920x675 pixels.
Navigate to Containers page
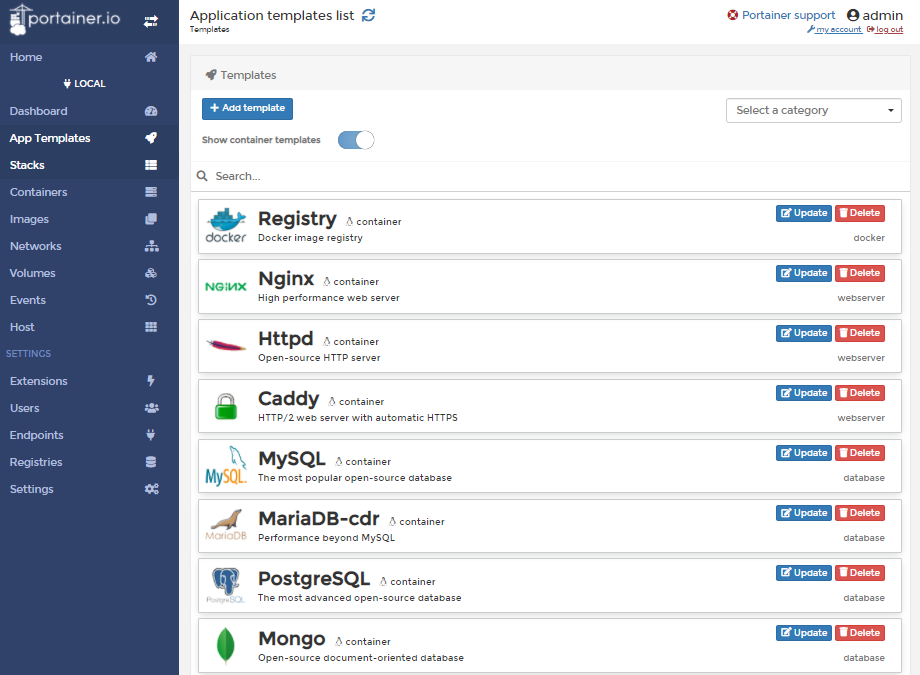pos(89,192)
